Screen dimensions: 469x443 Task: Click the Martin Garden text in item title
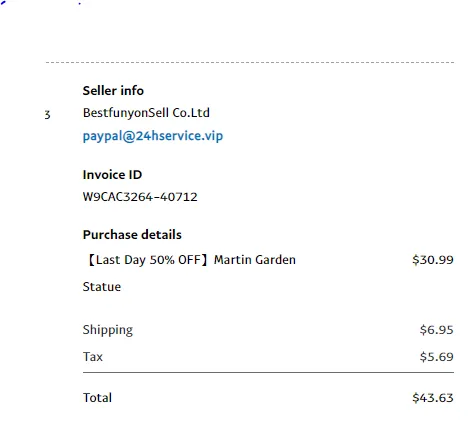pyautogui.click(x=255, y=260)
